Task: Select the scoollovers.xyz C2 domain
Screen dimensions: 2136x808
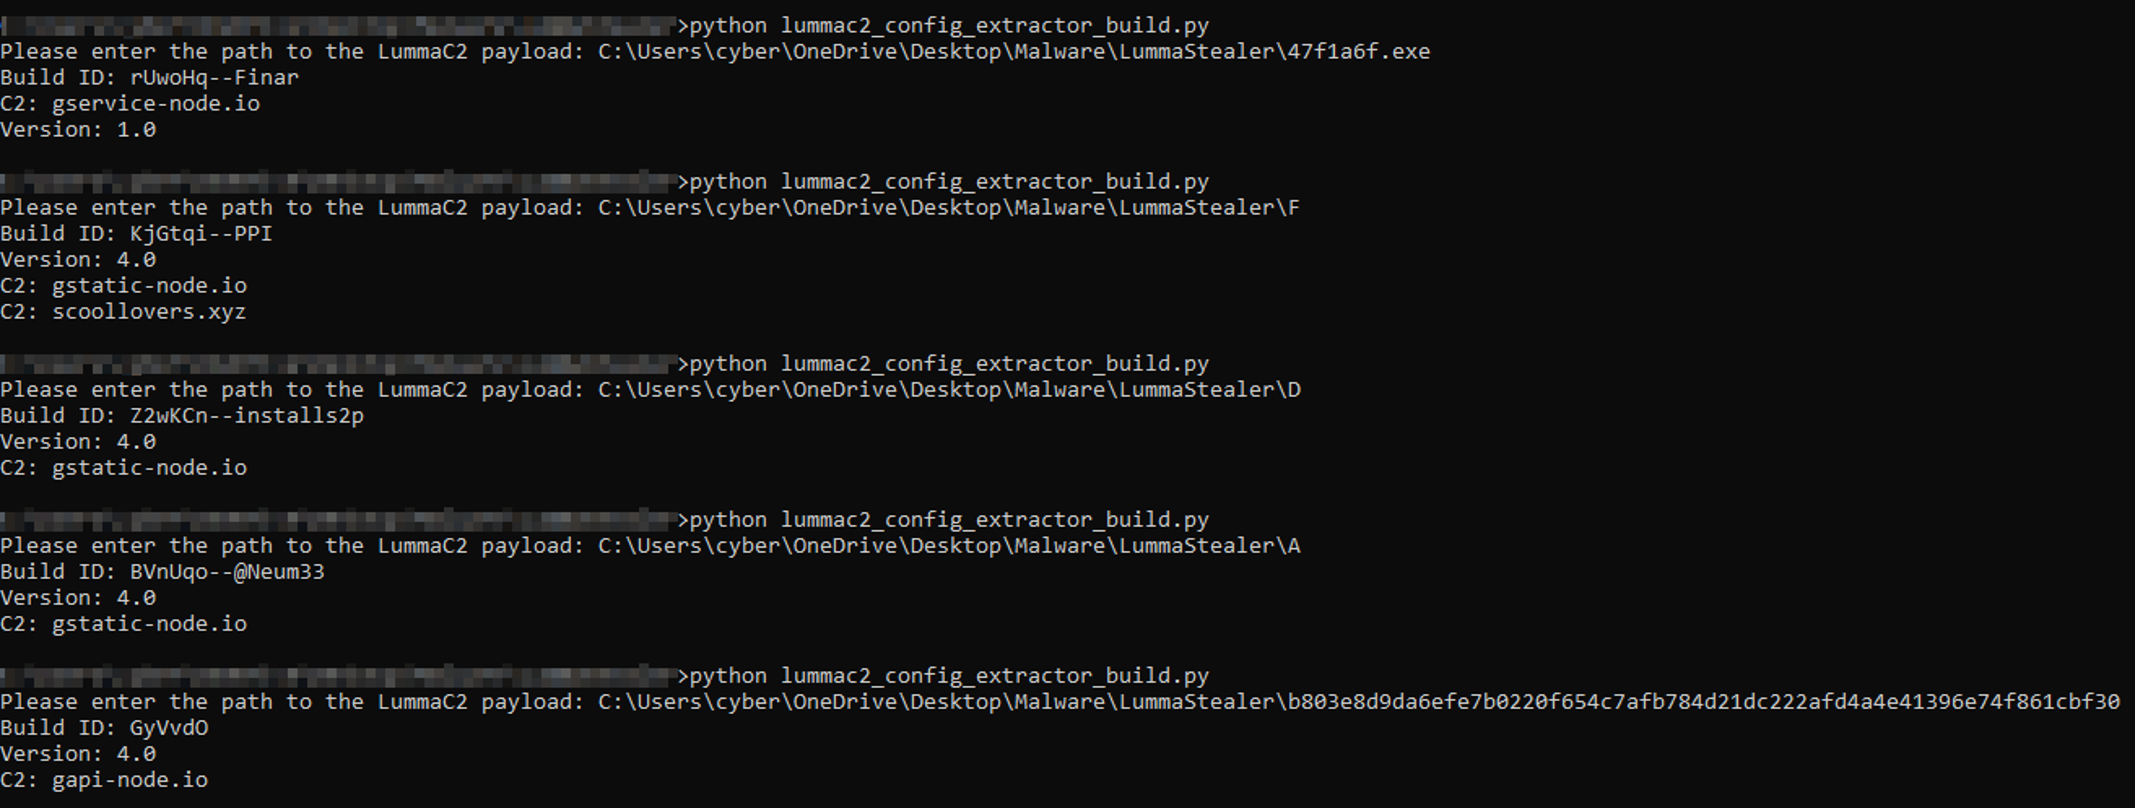Action: (x=149, y=312)
